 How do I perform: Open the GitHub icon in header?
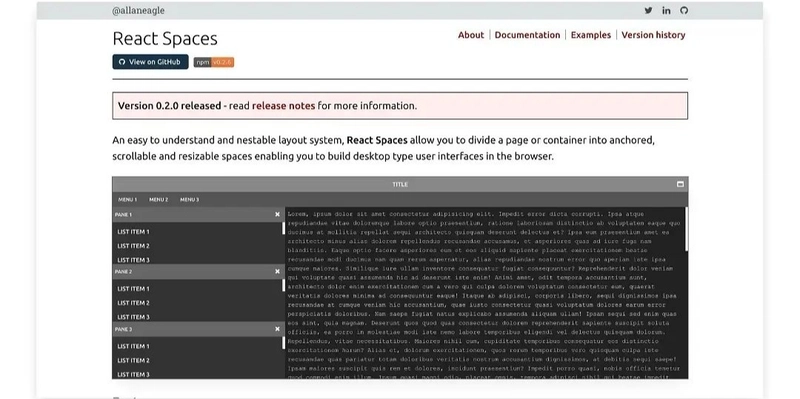(x=684, y=10)
